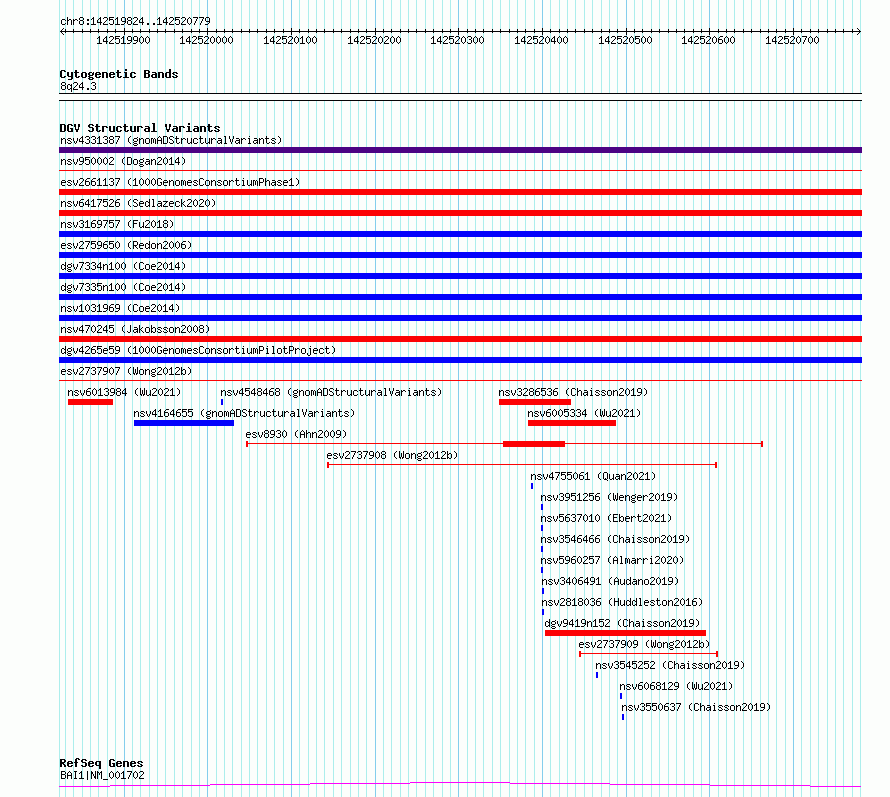The width and height of the screenshot is (890, 797).
Task: Click the Cytogenetic Bands track heading
Action: point(119,74)
